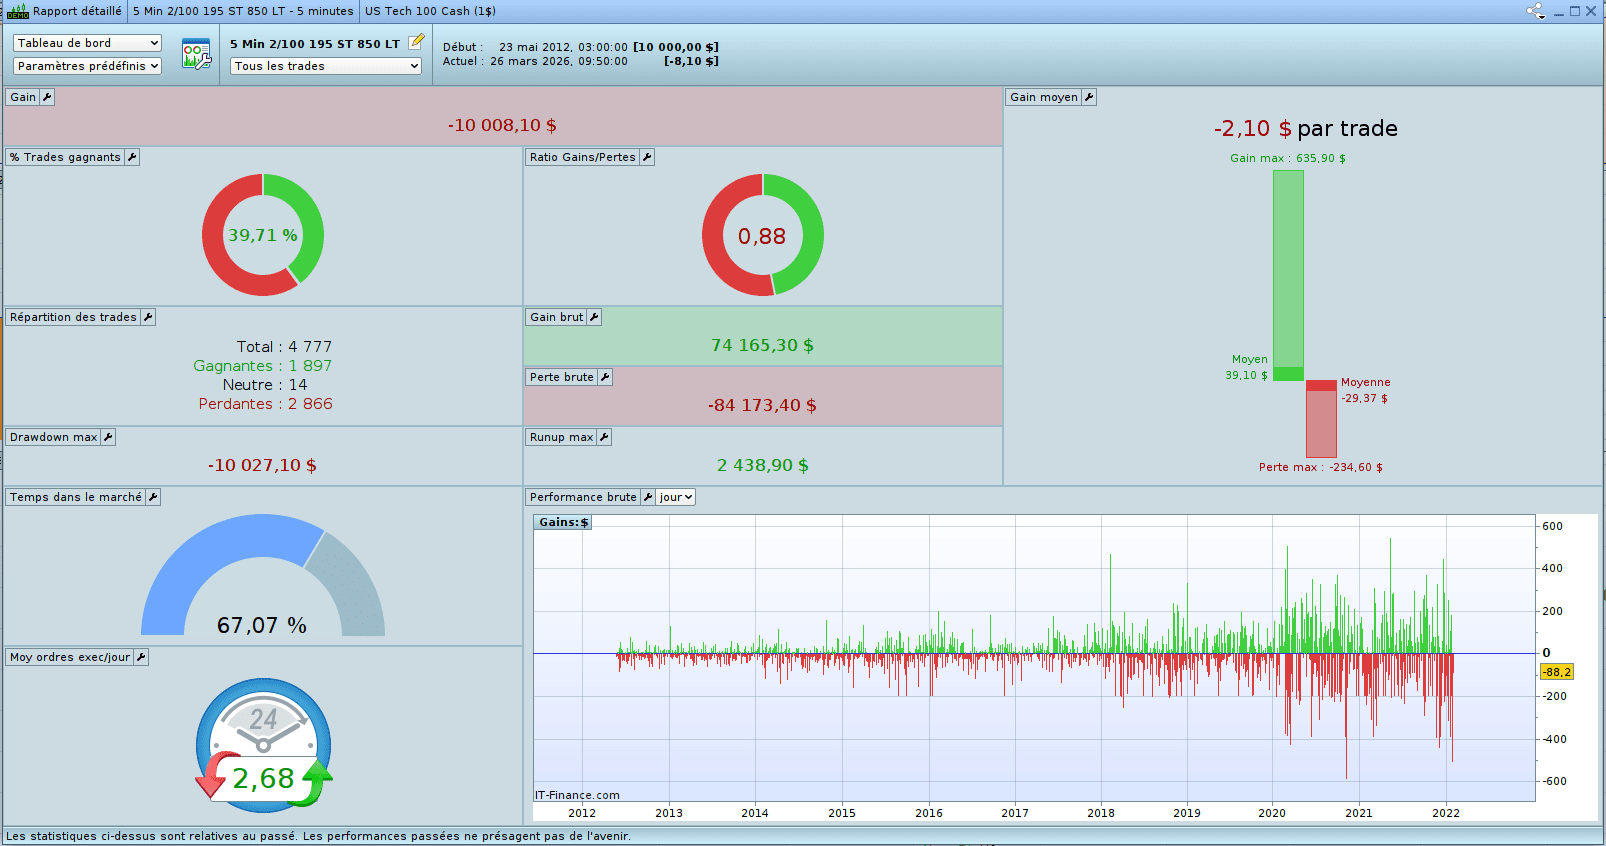This screenshot has height=846, width=1606.
Task: Open Temps dans le marché wrench settings
Action: pos(153,497)
